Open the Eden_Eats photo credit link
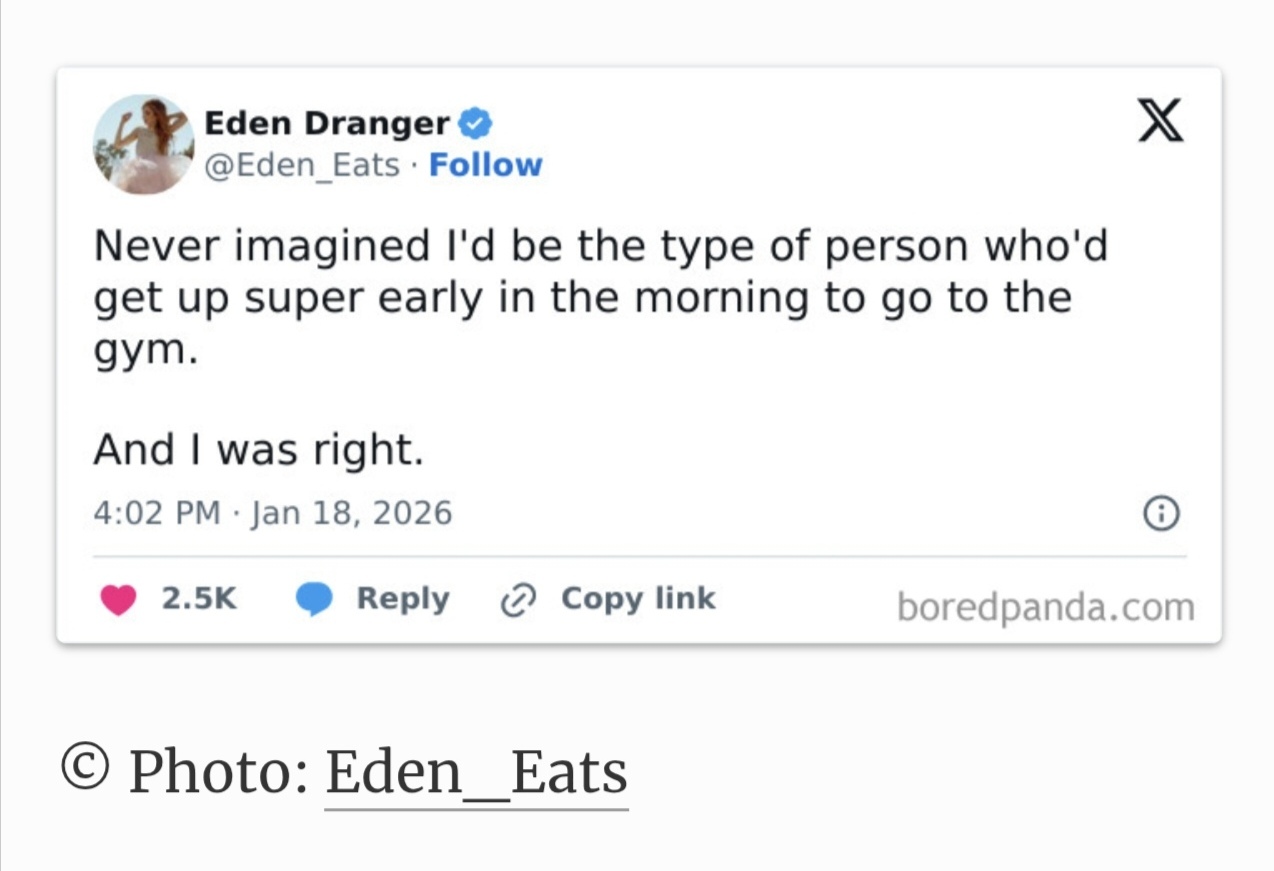 click(476, 773)
